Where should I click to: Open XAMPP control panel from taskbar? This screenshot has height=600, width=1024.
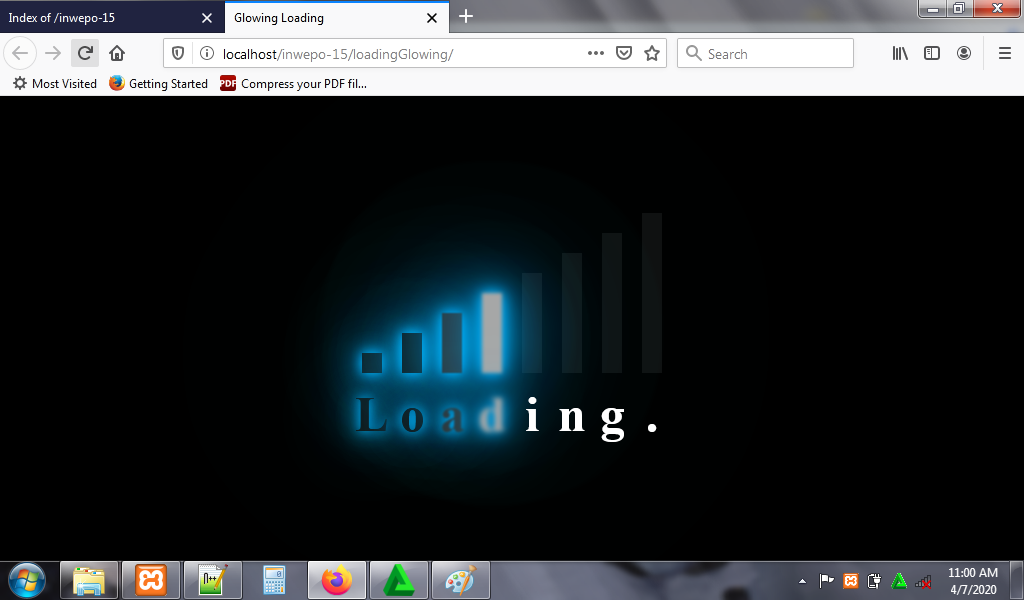(x=151, y=580)
